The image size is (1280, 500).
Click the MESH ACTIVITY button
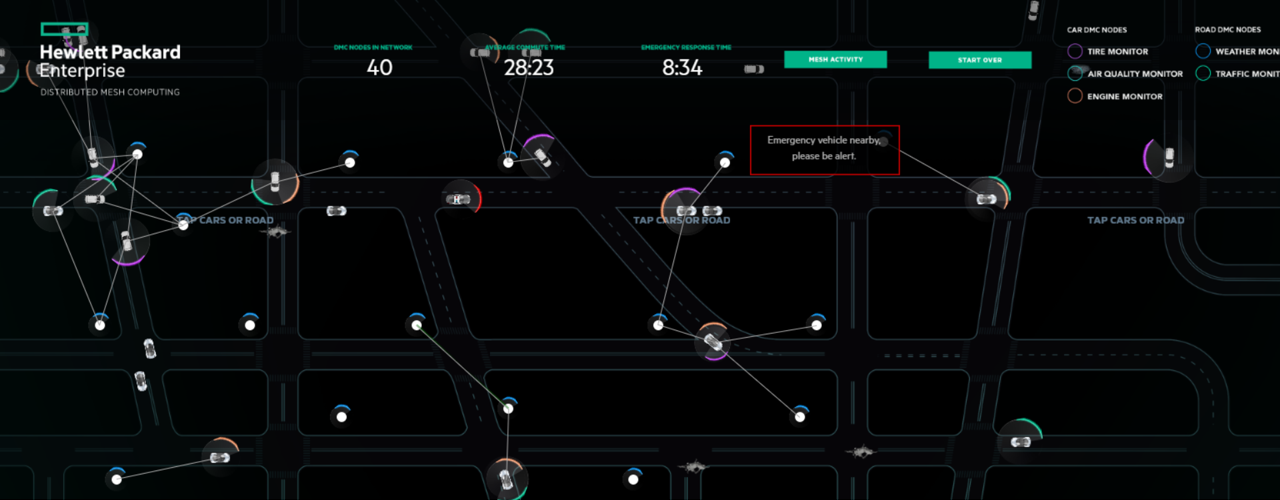(x=835, y=60)
